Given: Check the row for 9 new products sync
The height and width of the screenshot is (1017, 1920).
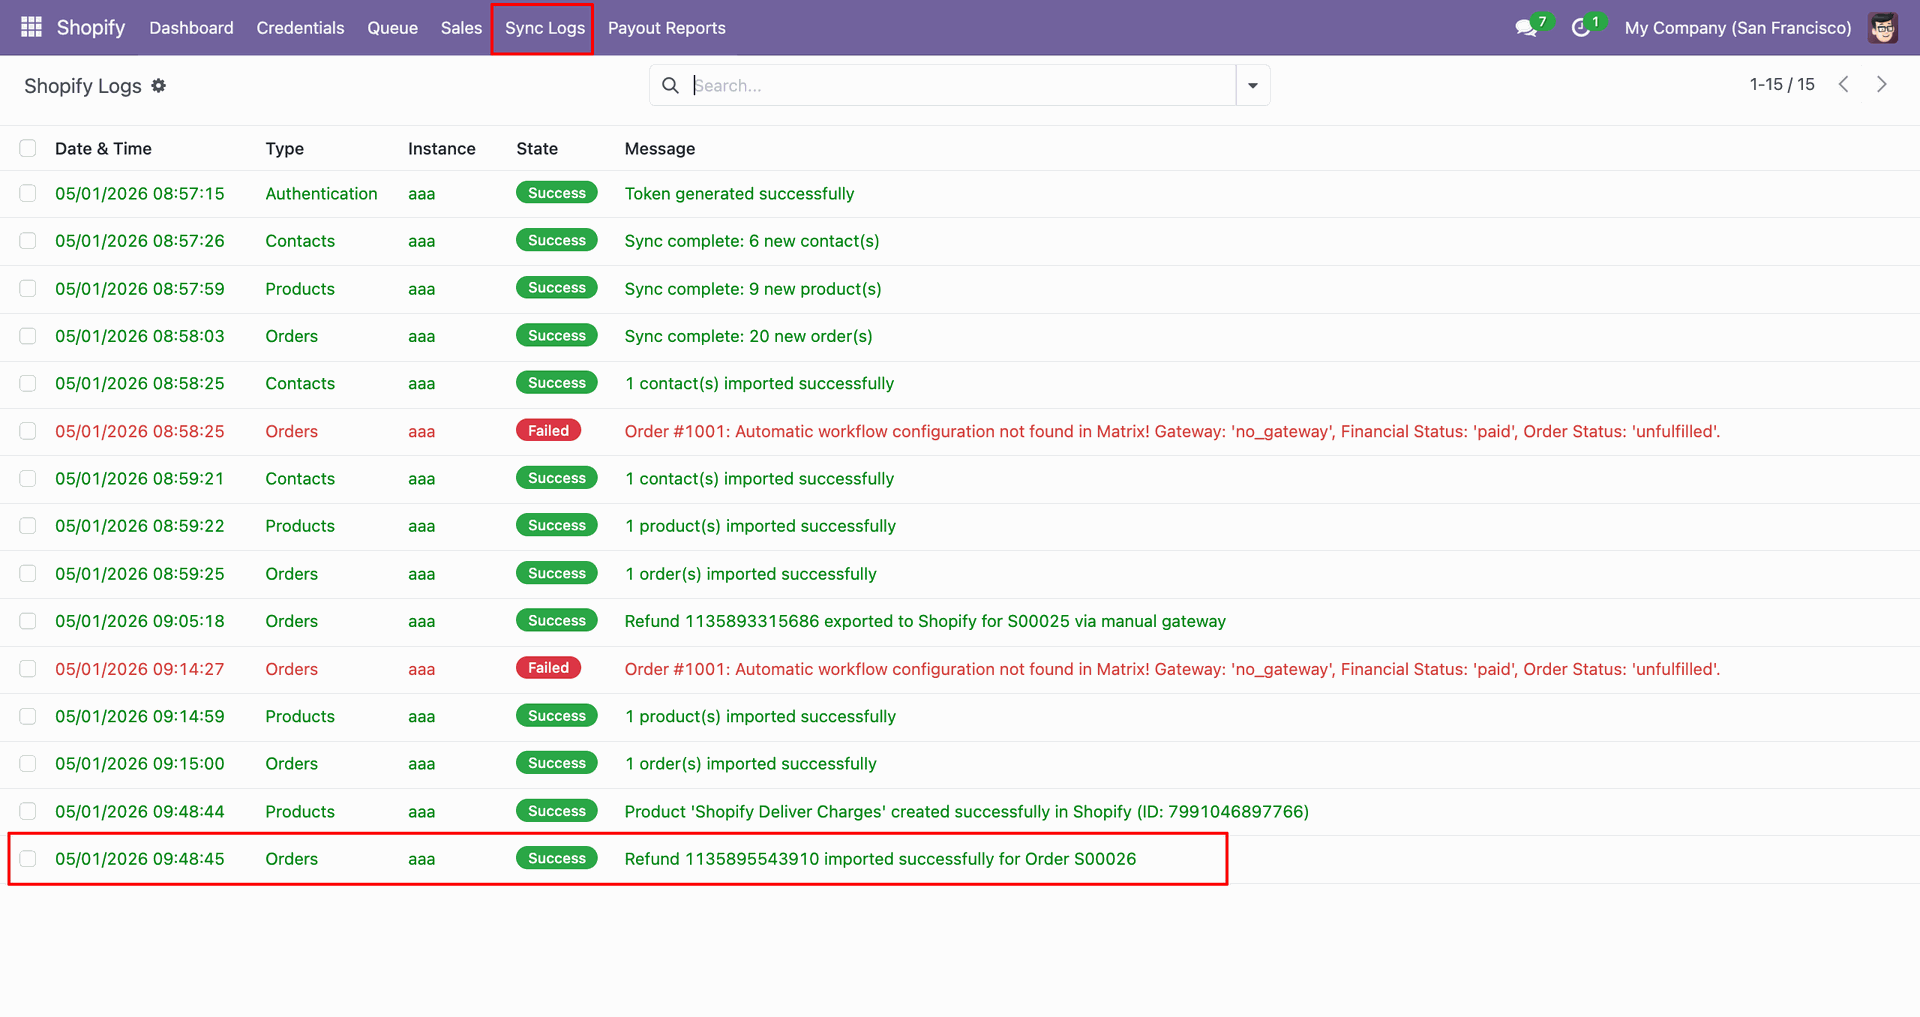Looking at the screenshot, I should (28, 288).
